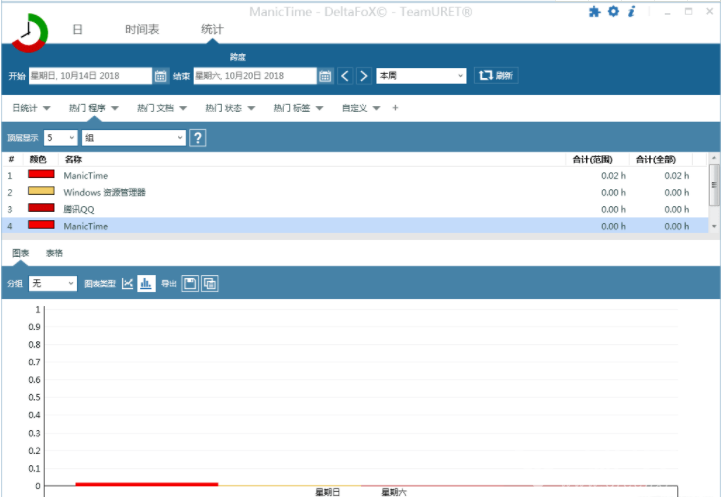Switch to the 日 tab

tap(77, 29)
